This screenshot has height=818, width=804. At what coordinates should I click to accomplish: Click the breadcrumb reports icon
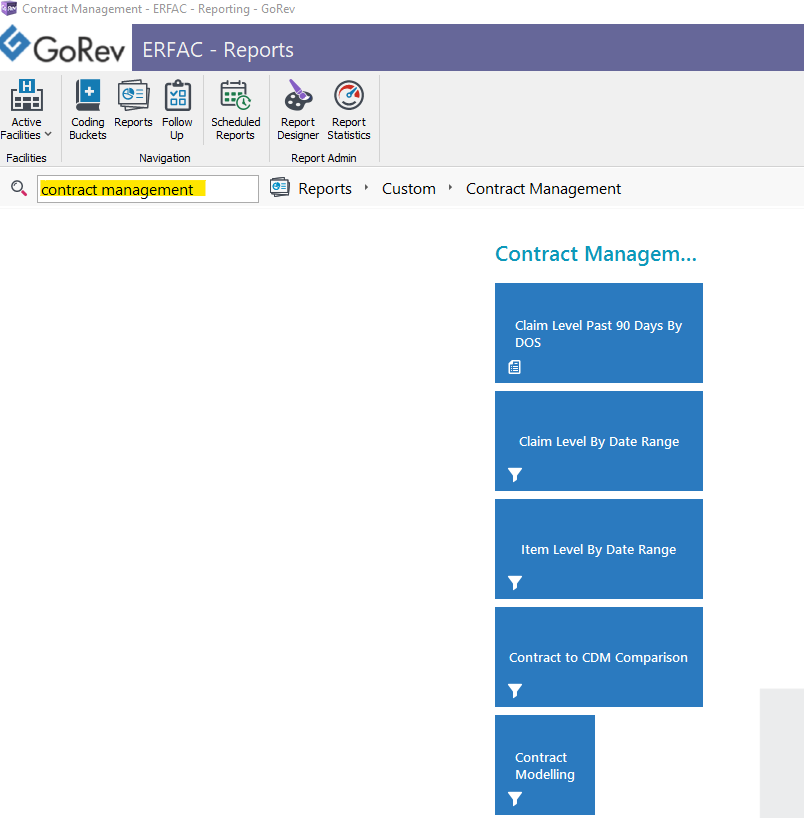point(280,187)
